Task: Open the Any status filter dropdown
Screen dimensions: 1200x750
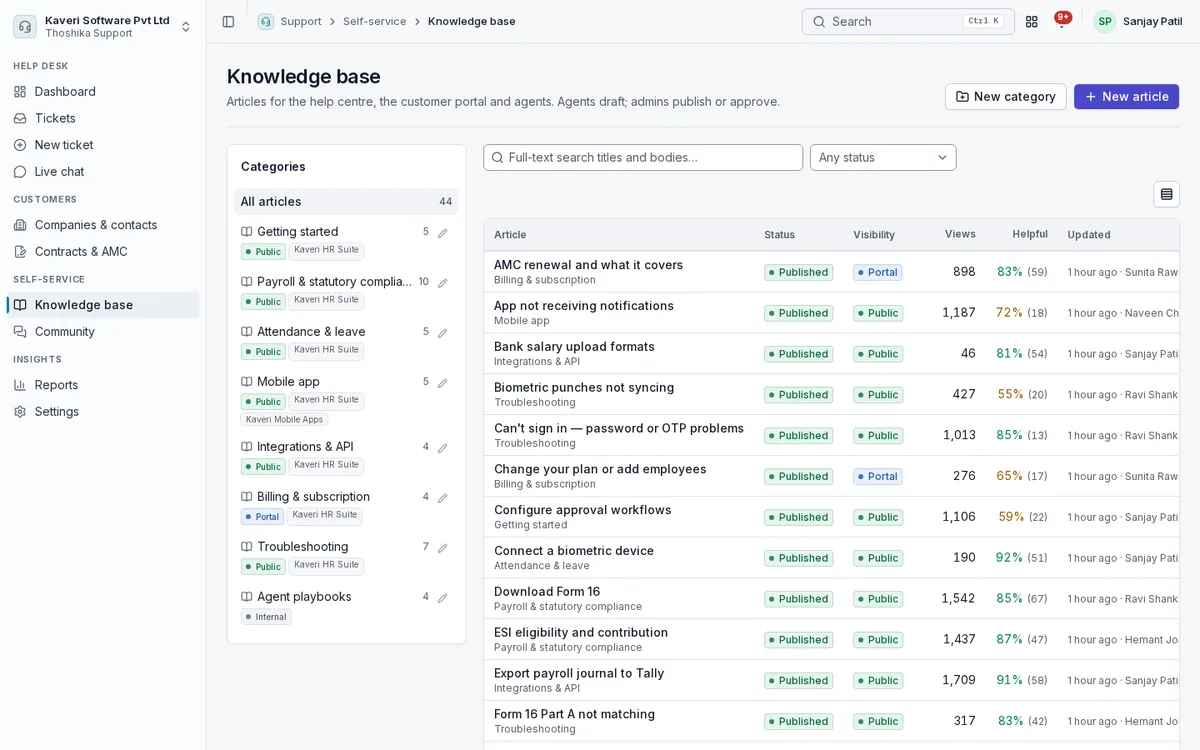Action: 883,157
